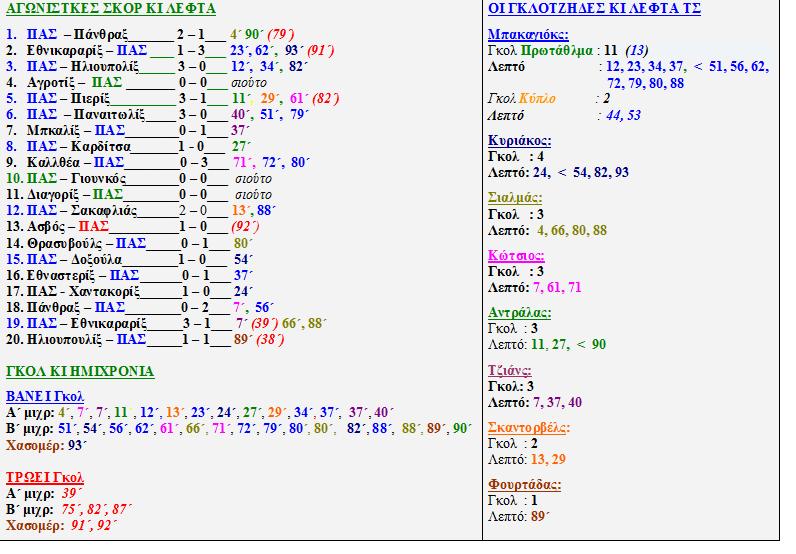Click Αντράλας minutes '11, 27, < 90'
The image size is (796, 554).
(569, 344)
